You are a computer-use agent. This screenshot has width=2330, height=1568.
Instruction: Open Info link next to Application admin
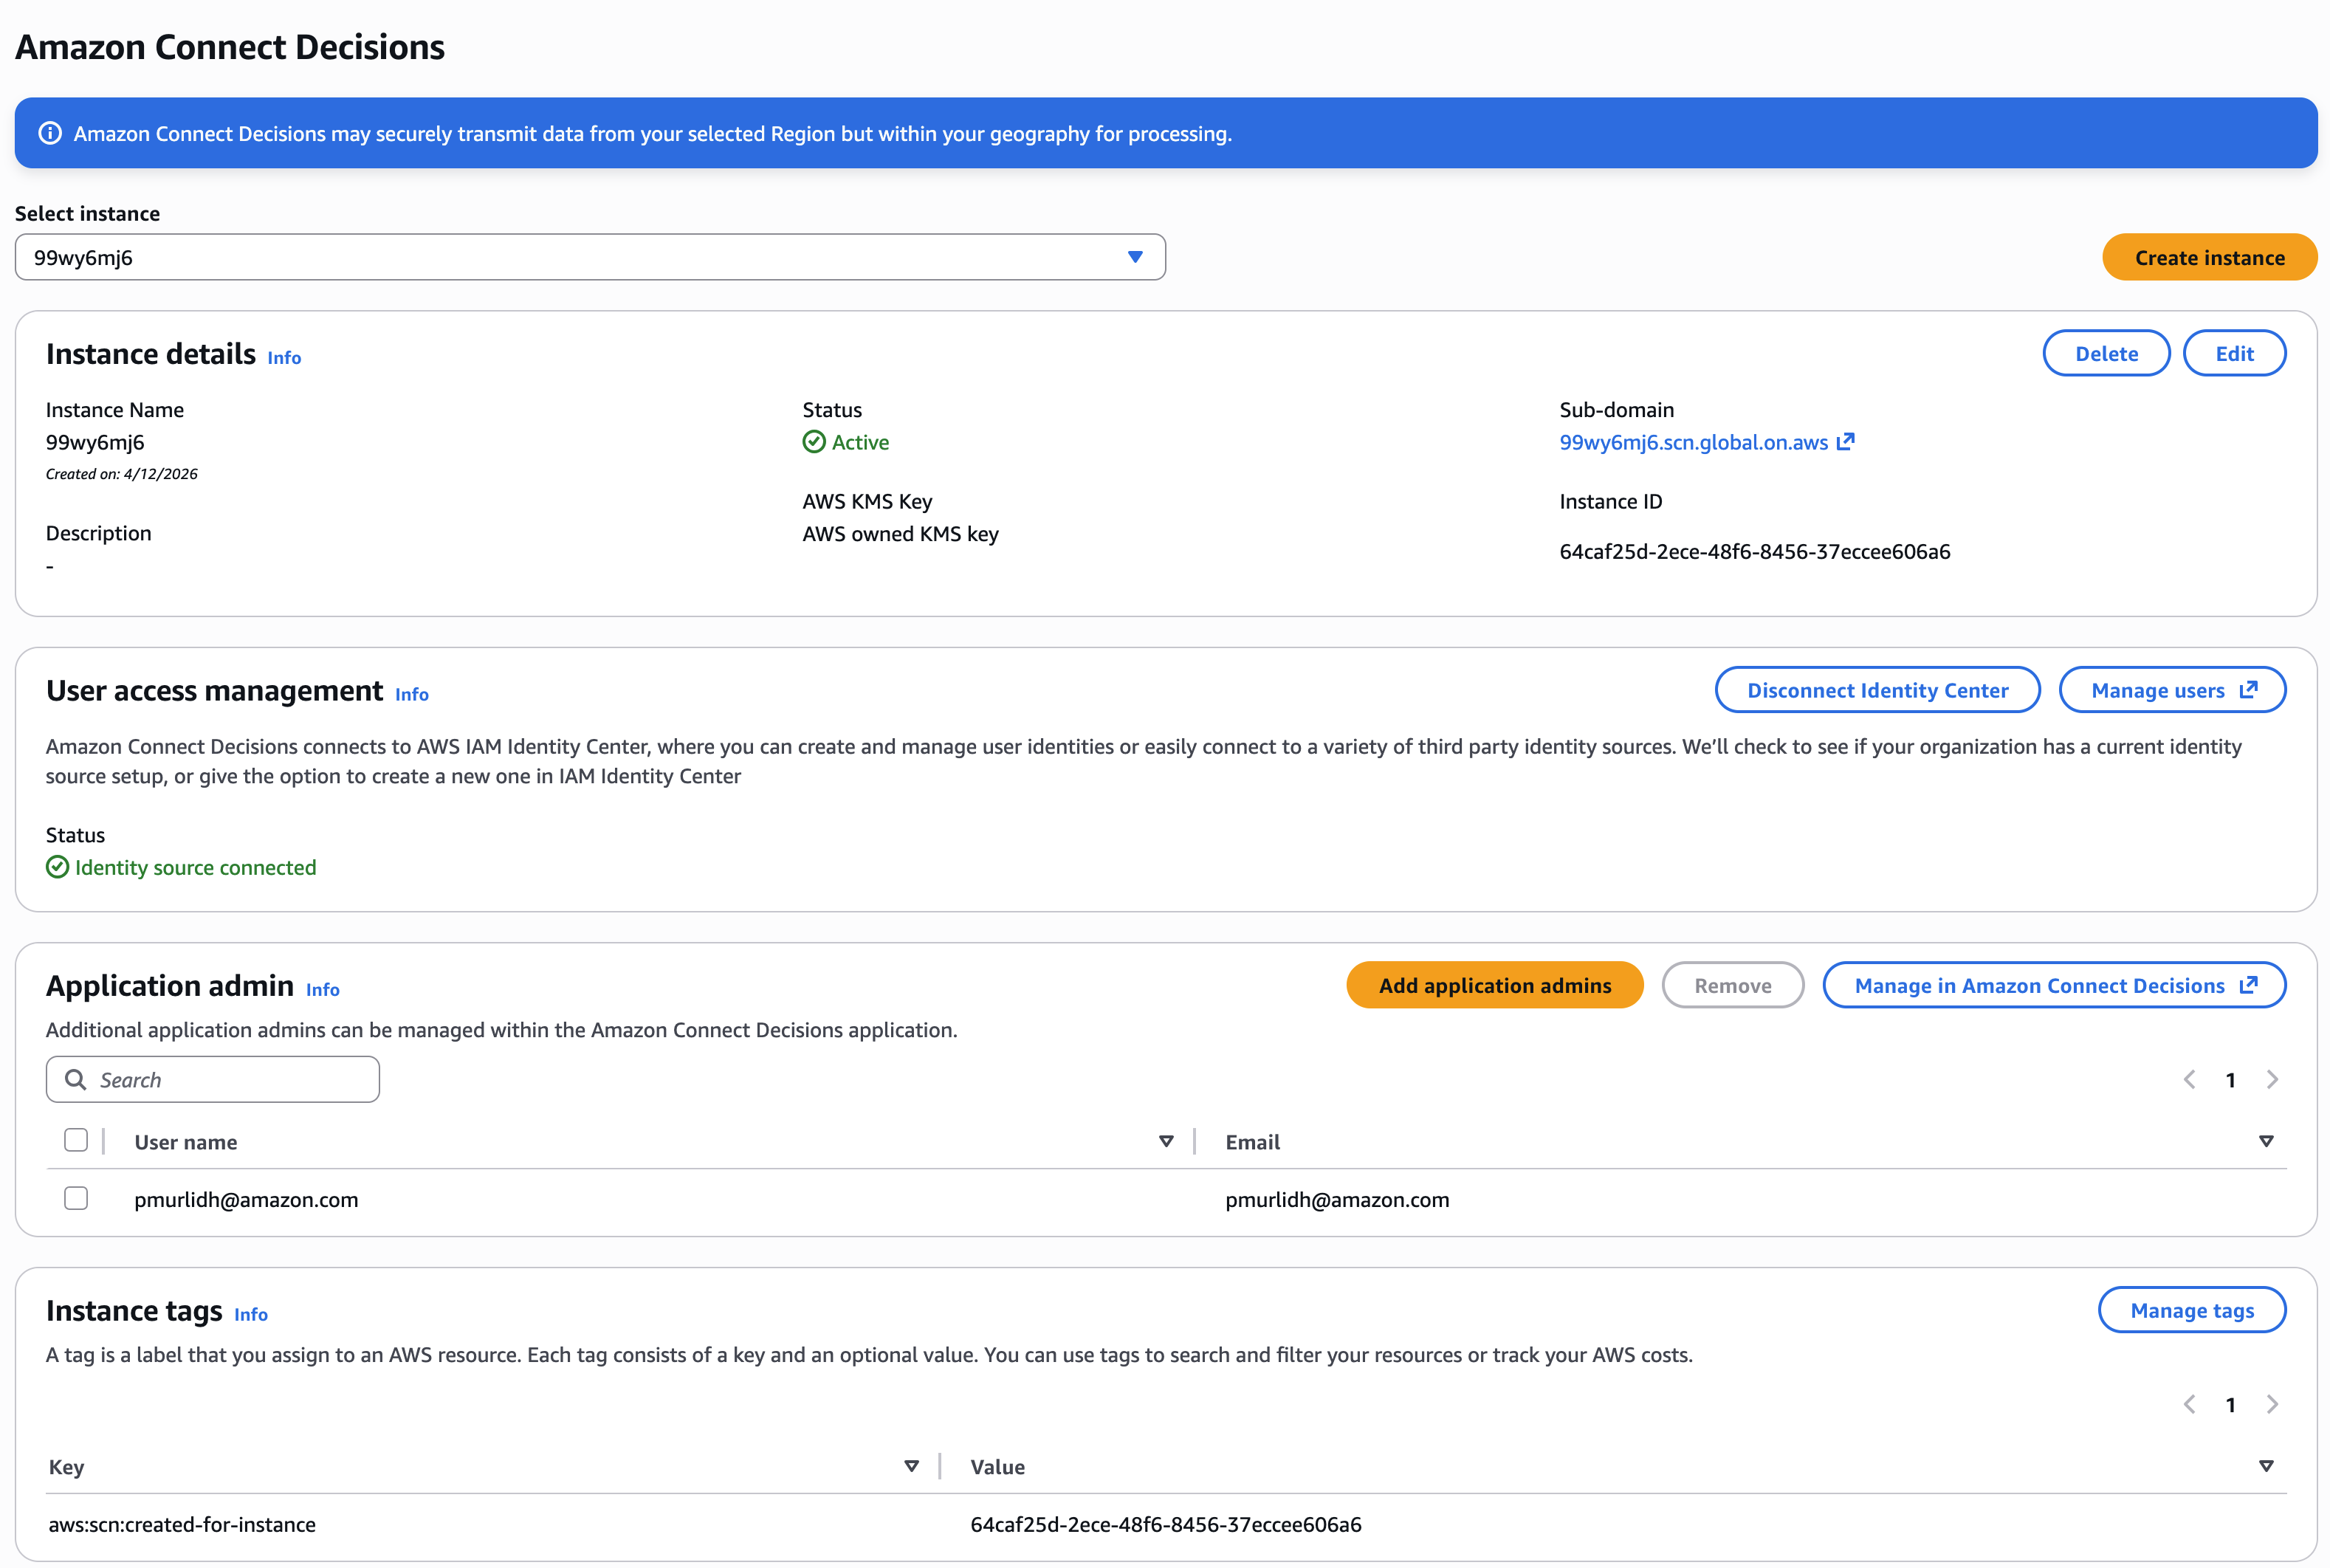pos(323,989)
